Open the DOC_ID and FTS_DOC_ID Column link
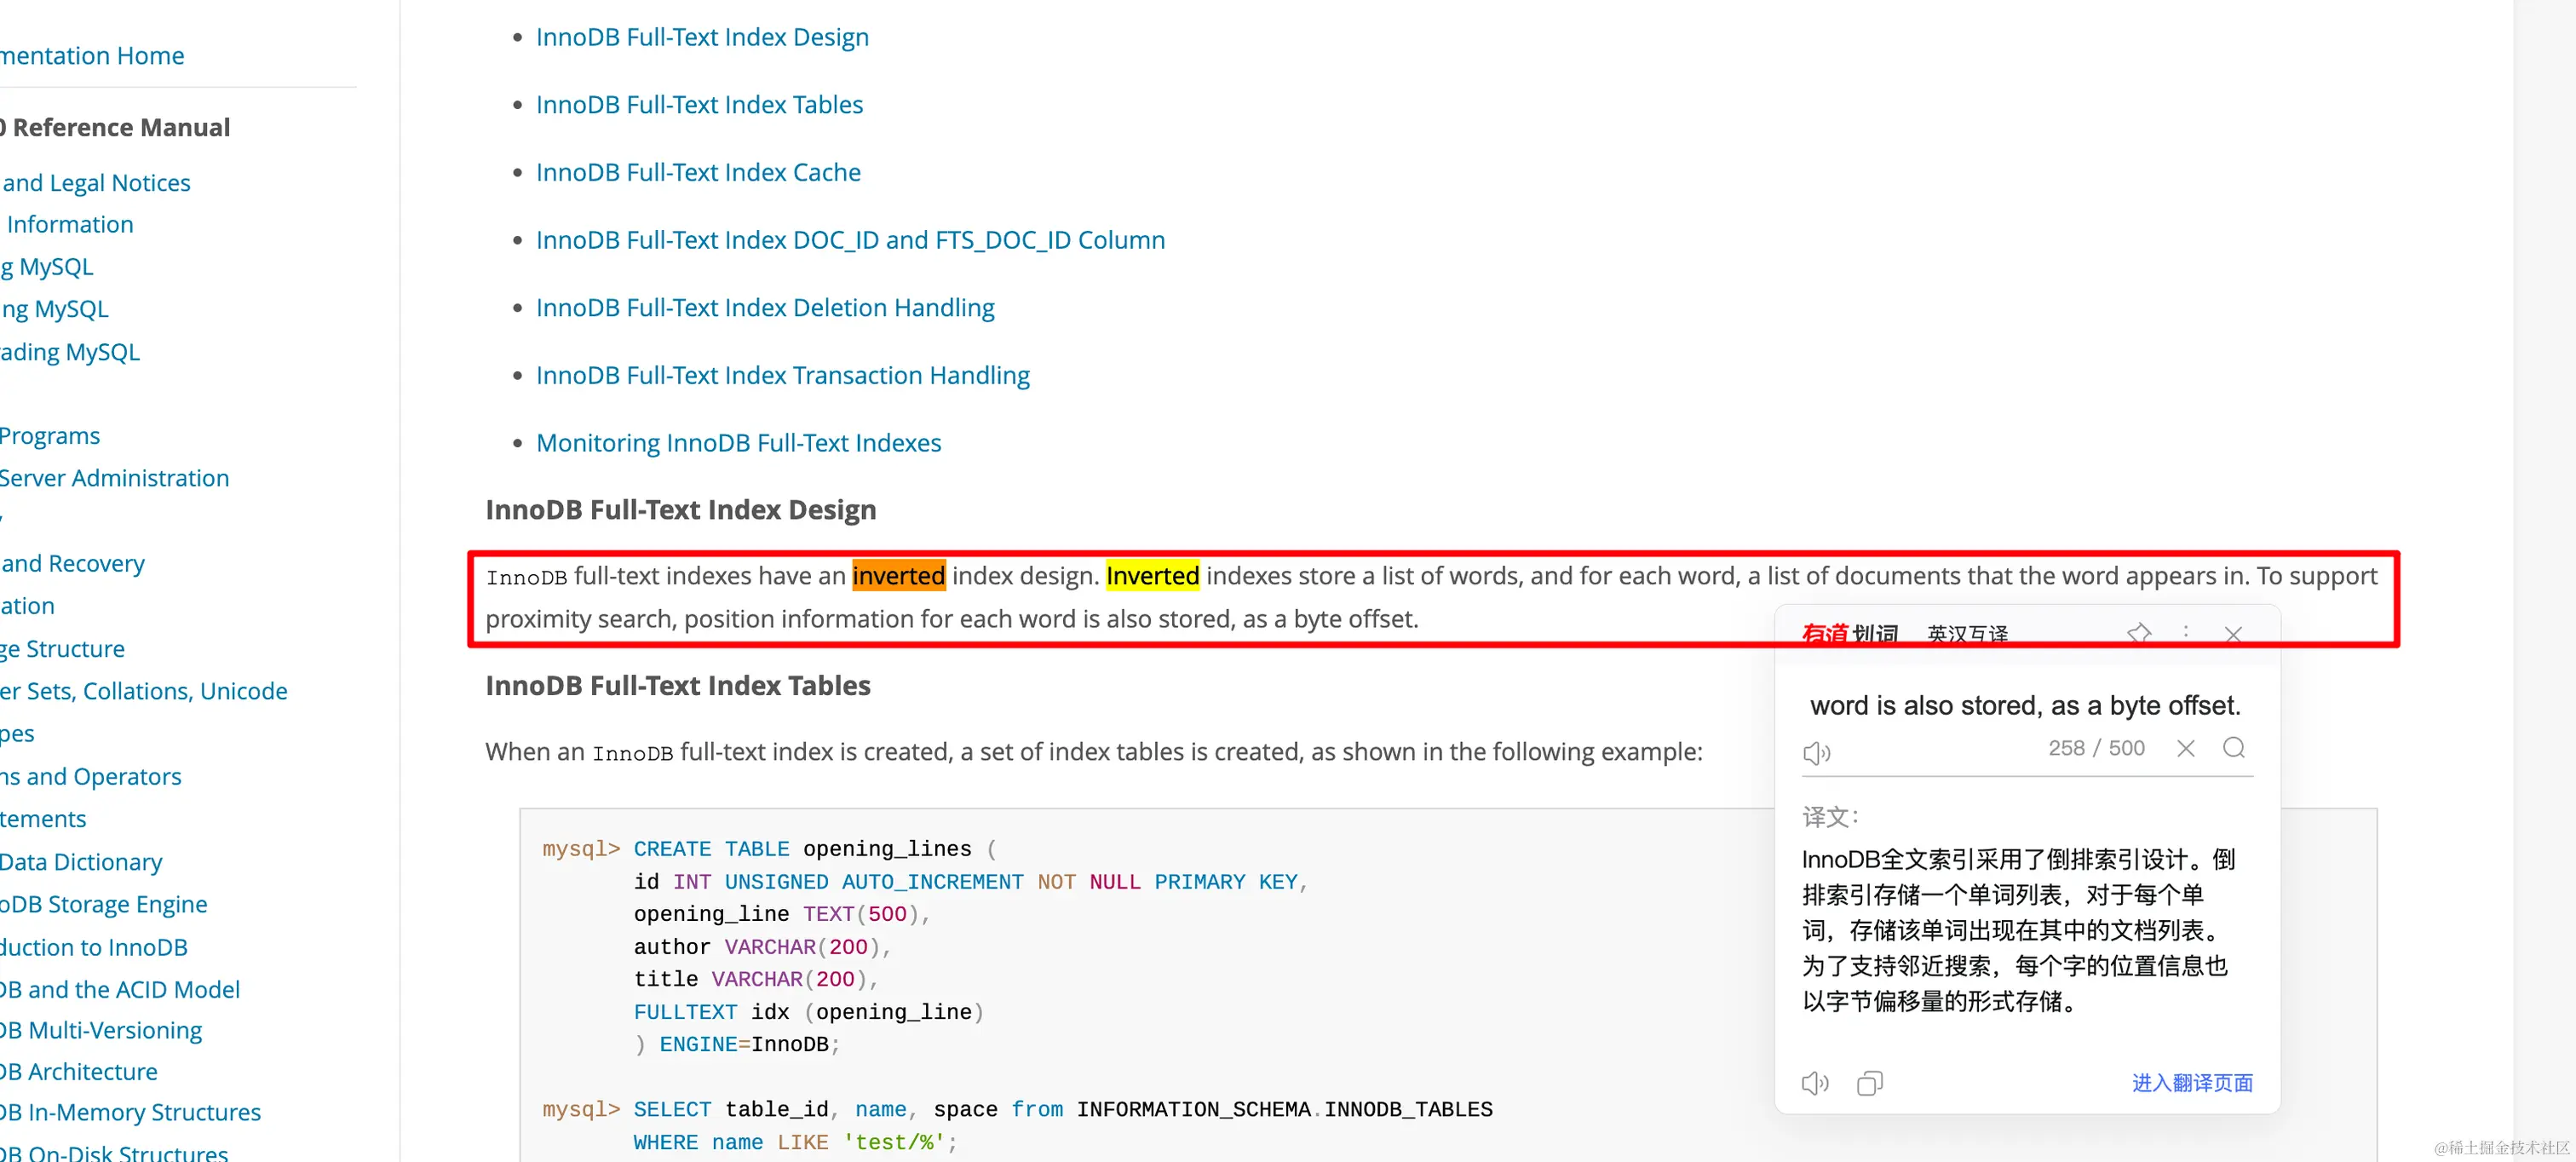Image resolution: width=2576 pixels, height=1162 pixels. 850,240
